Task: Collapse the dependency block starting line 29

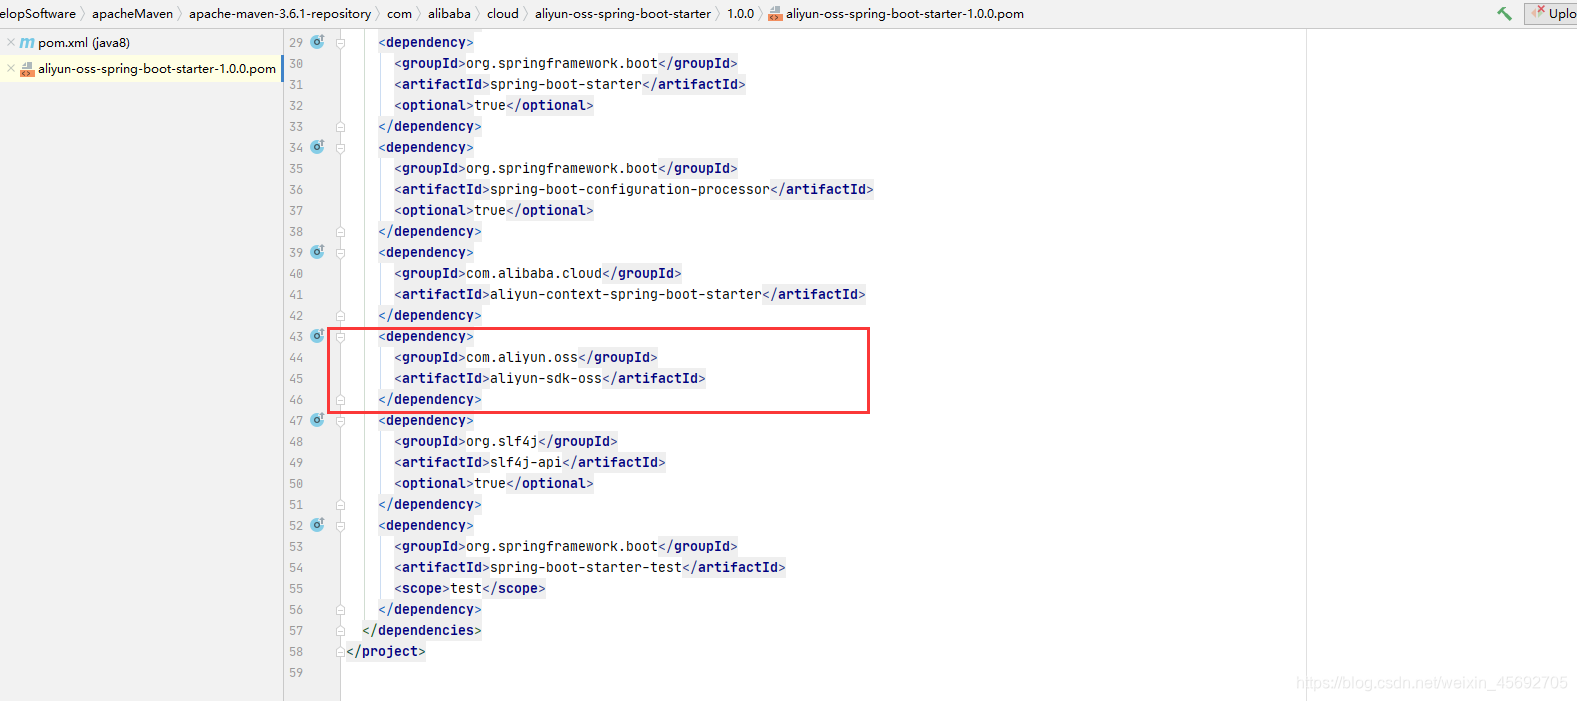Action: click(341, 43)
